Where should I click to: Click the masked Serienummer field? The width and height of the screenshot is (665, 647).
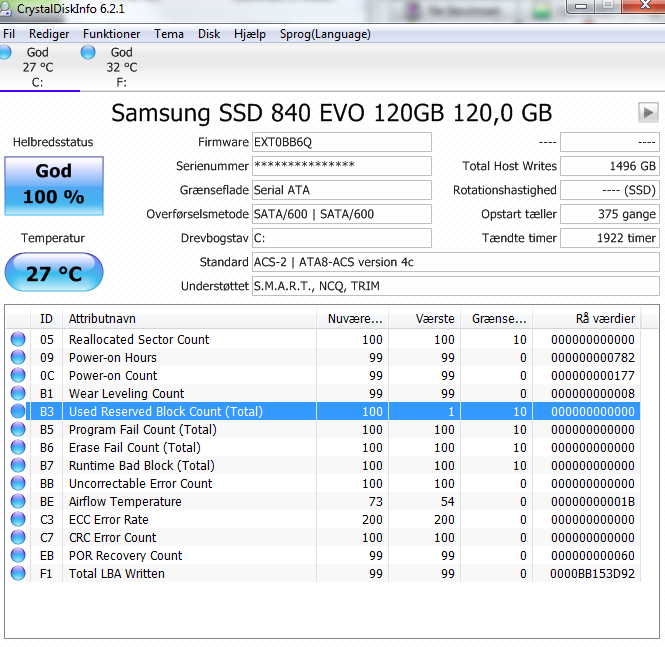tap(342, 166)
